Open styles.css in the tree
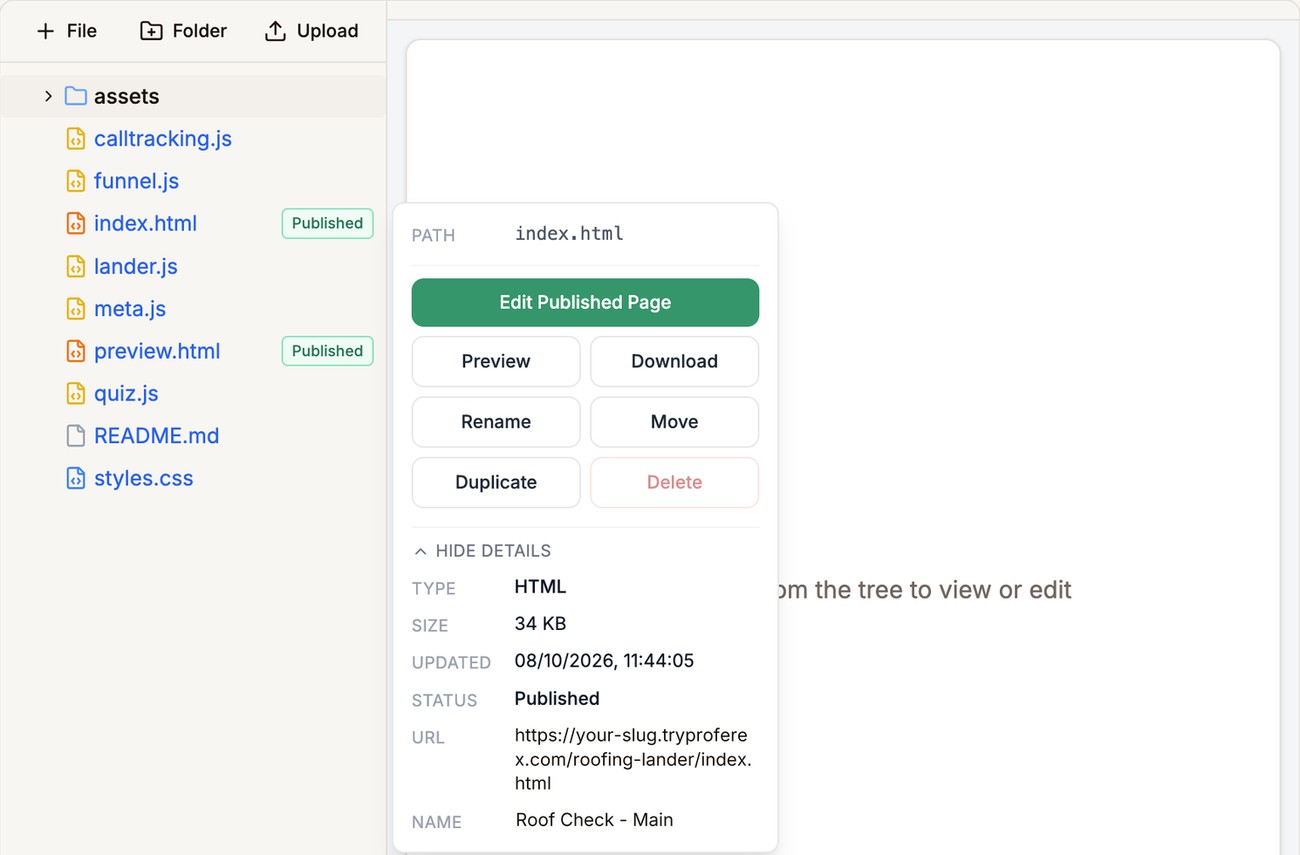This screenshot has height=855, width=1300. click(x=143, y=478)
